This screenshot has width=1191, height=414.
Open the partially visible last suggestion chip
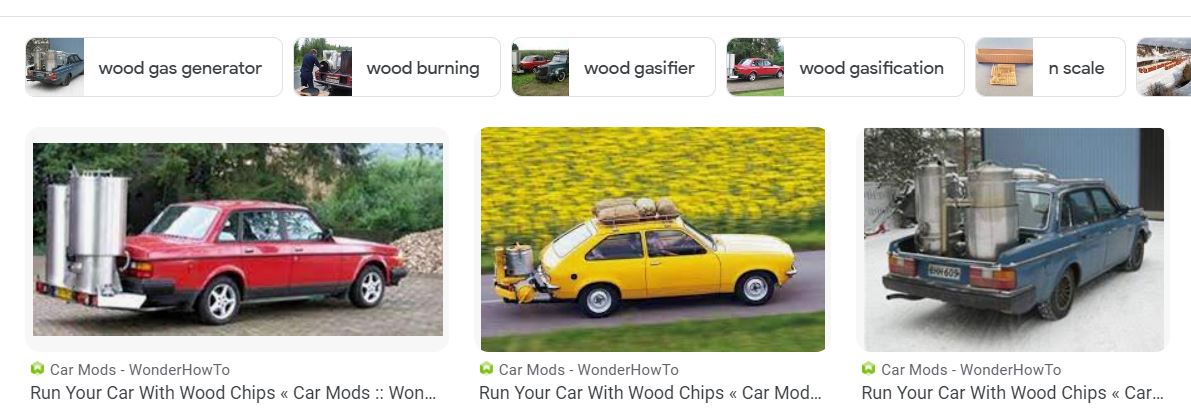point(1164,67)
